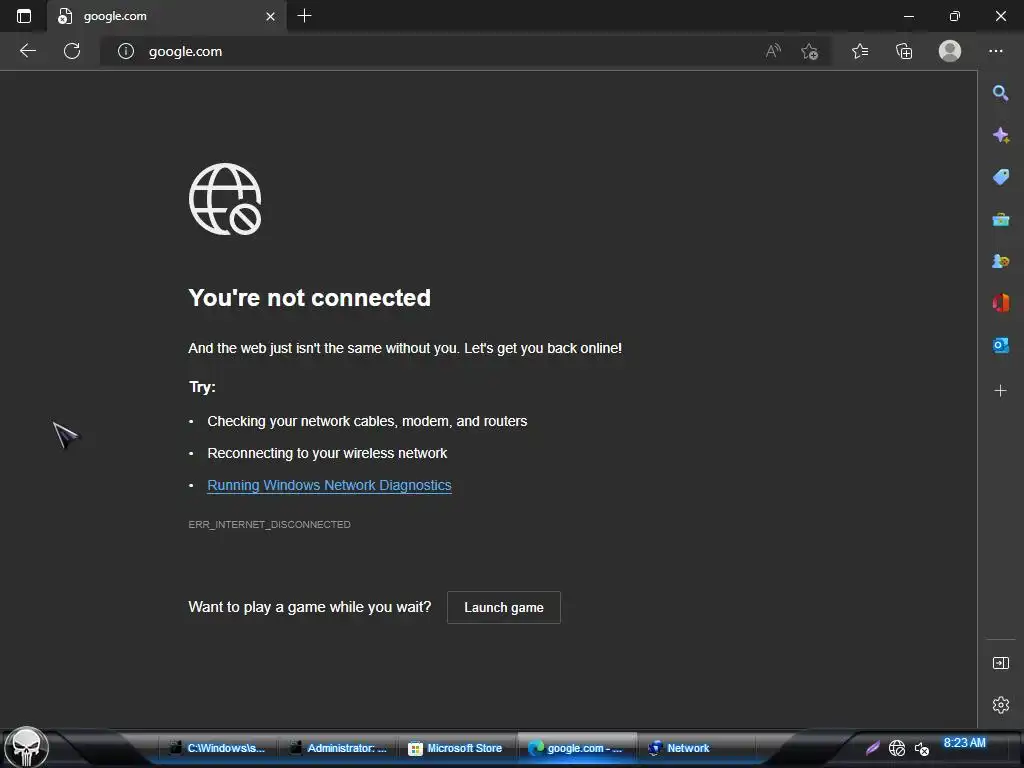Open sidebar Tools briefcase icon
The height and width of the screenshot is (768, 1024).
(1000, 219)
